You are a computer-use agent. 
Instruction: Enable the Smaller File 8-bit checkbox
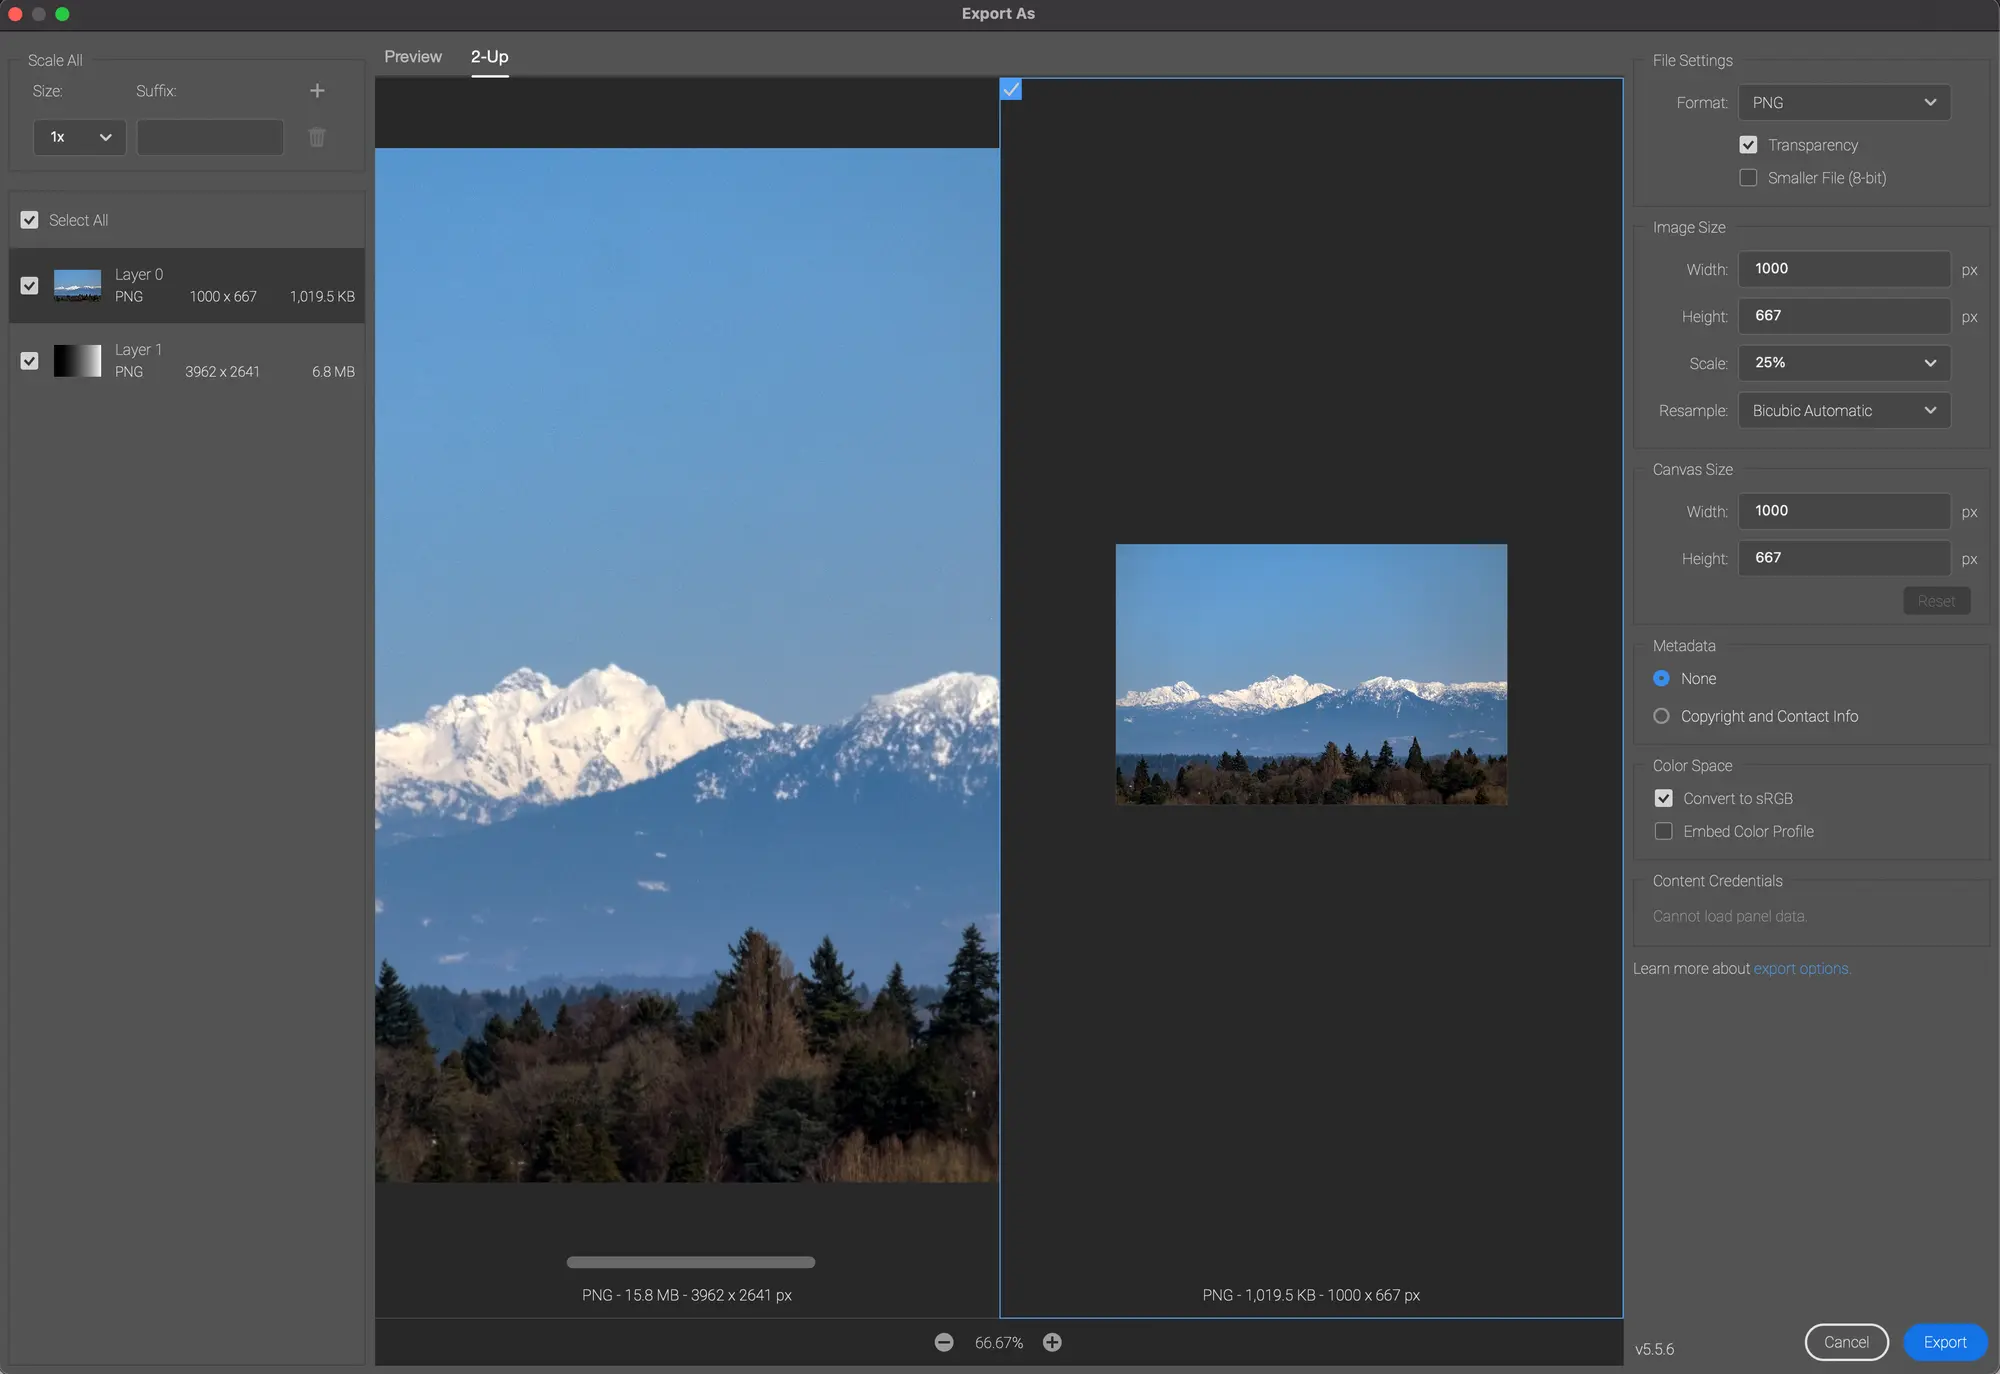point(1748,178)
